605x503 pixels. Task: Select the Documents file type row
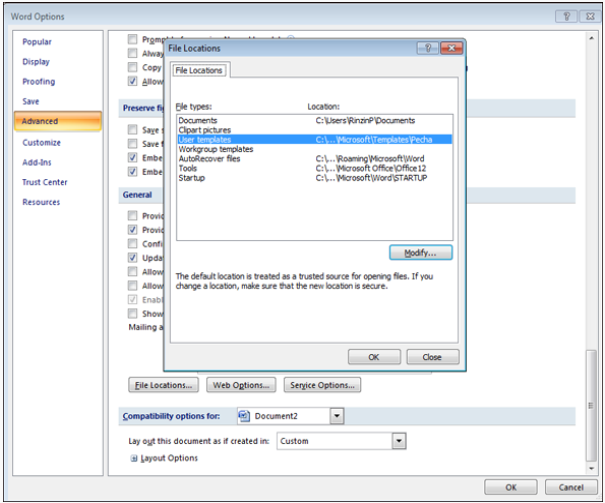pos(197,121)
